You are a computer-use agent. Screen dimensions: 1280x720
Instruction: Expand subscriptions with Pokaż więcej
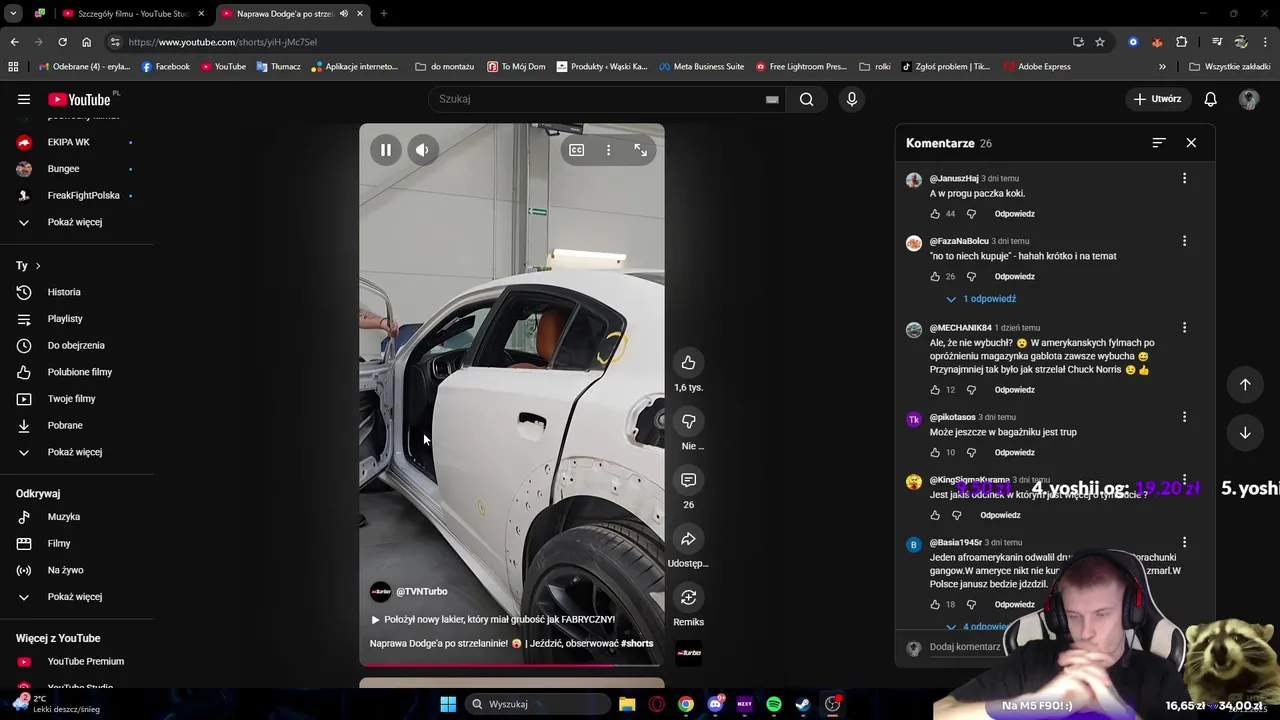coord(76,222)
